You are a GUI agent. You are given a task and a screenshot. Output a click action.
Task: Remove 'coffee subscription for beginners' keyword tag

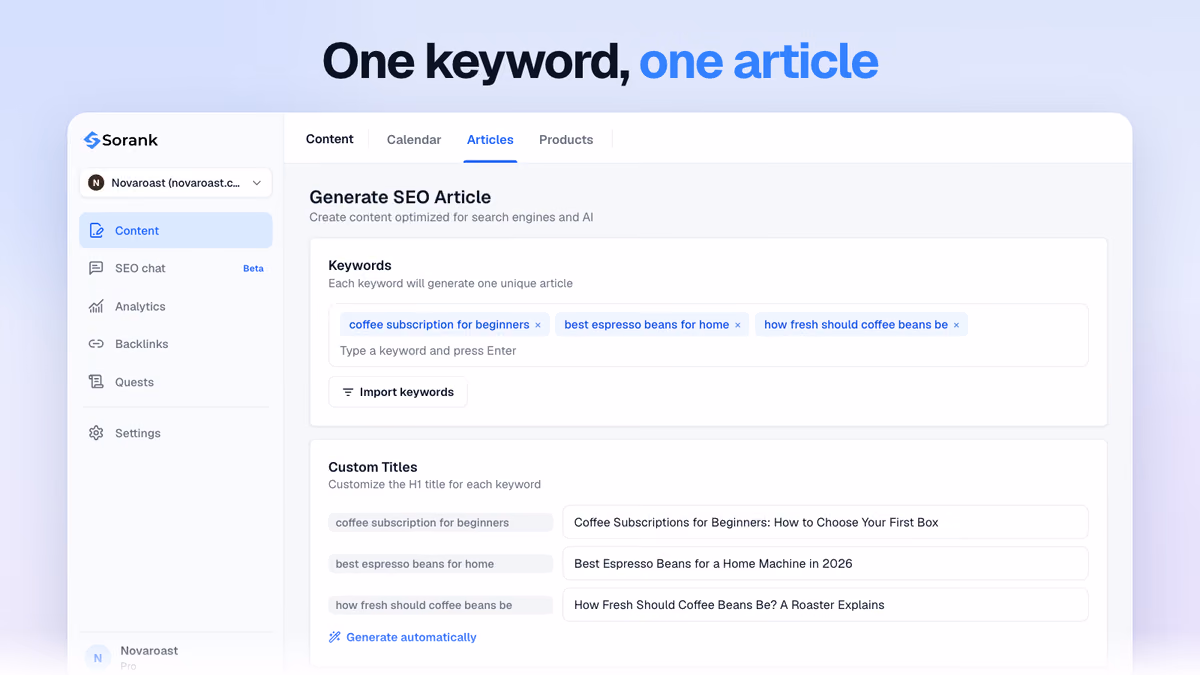coord(538,325)
